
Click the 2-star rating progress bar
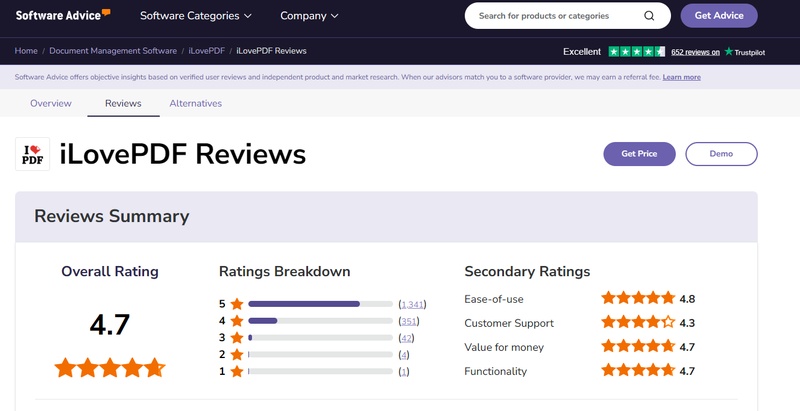(320, 355)
